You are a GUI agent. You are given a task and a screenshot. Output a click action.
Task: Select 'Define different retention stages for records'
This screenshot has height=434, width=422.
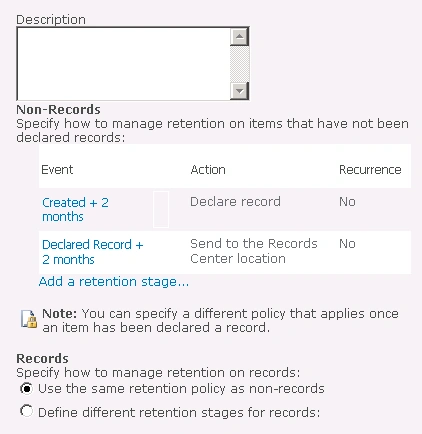[x=26, y=411]
